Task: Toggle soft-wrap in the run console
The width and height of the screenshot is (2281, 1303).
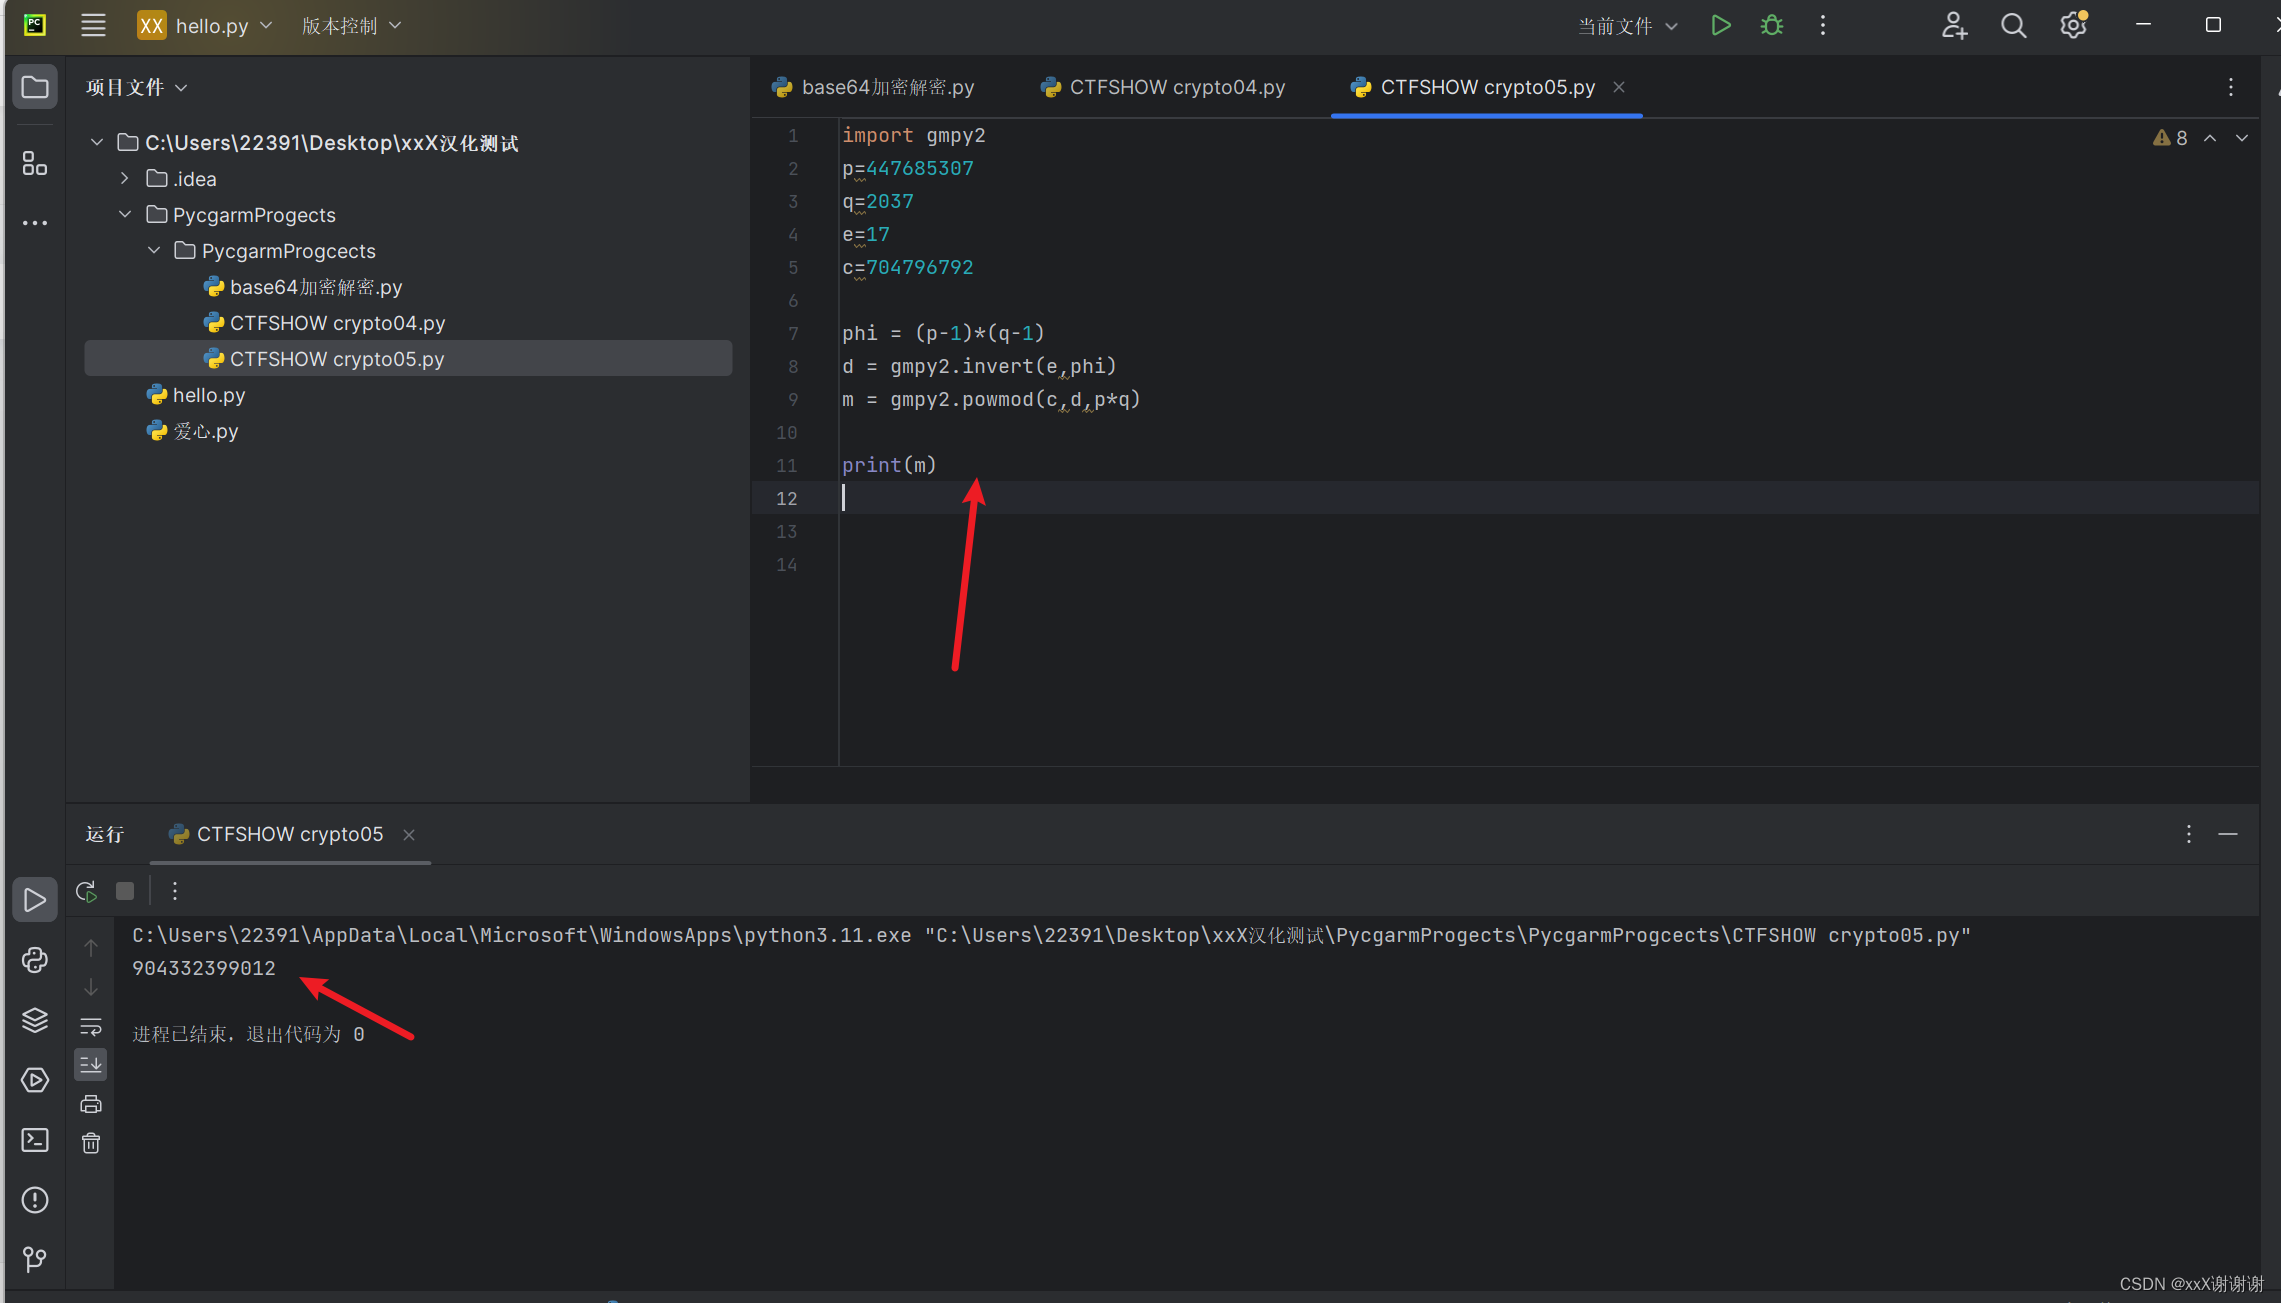Action: (90, 1026)
